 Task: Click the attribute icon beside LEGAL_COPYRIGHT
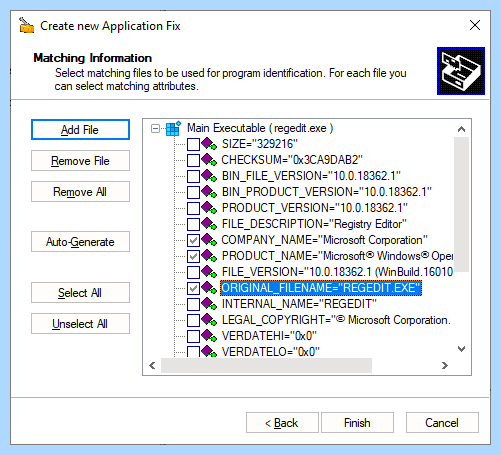coord(209,320)
